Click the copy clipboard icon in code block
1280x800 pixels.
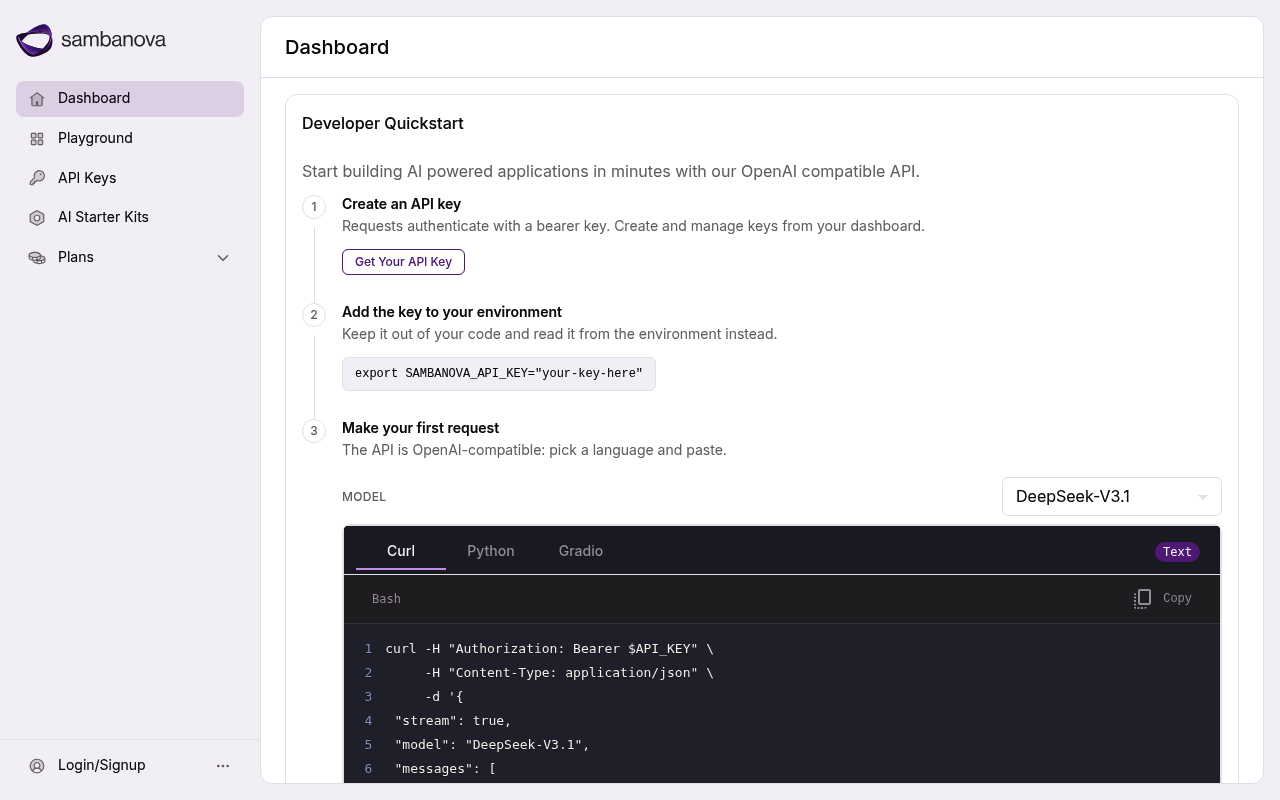pos(1142,599)
